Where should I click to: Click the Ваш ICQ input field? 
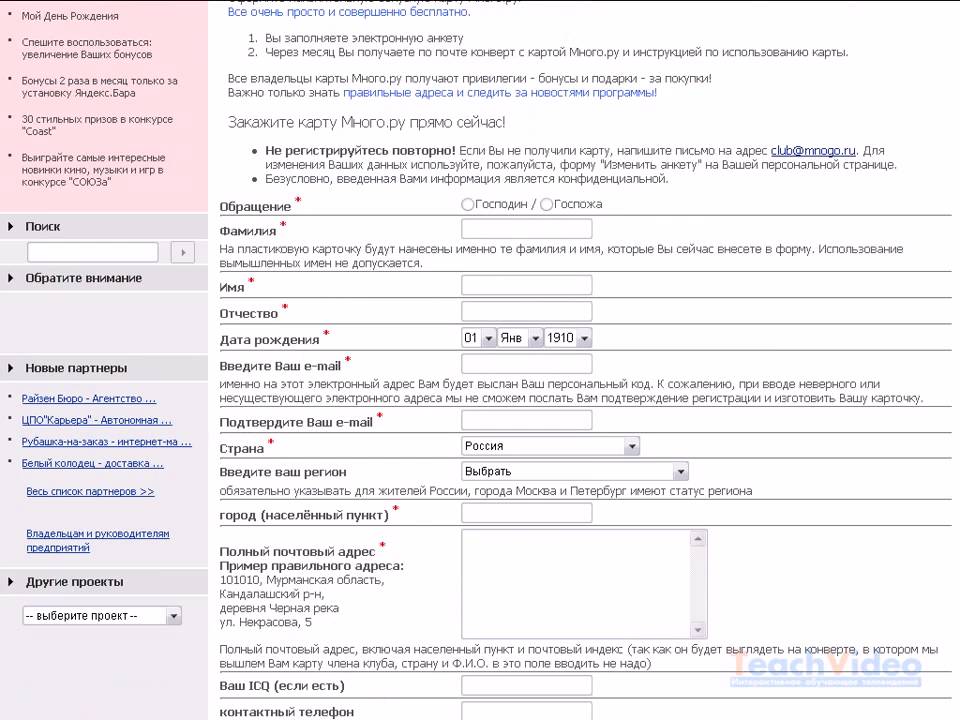pos(527,686)
